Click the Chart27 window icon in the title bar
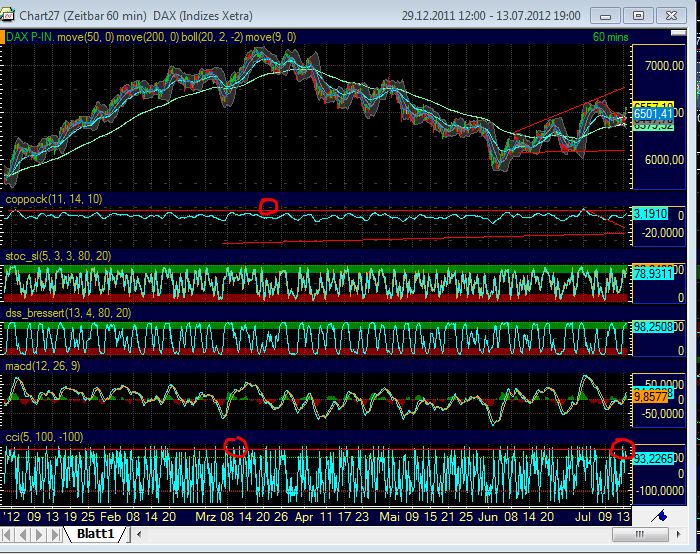 tap(7, 16)
